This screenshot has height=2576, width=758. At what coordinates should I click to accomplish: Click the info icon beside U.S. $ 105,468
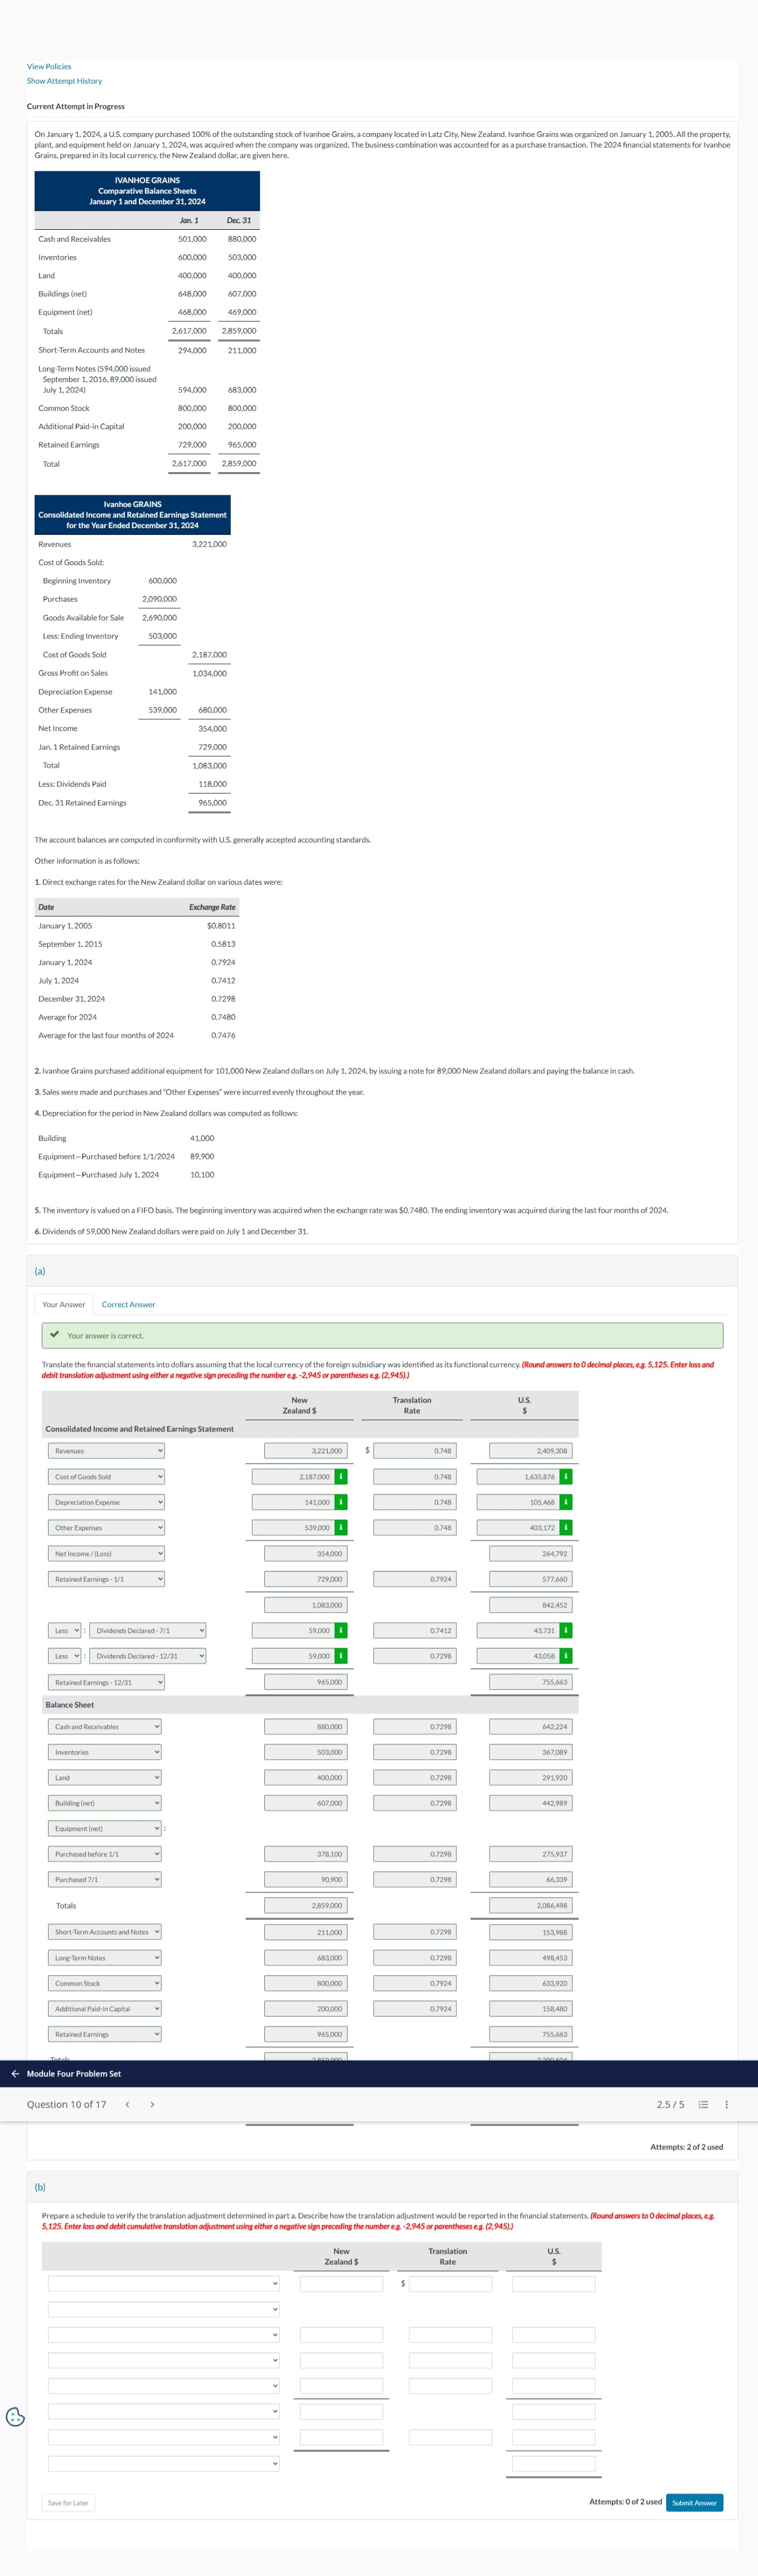click(x=566, y=1502)
